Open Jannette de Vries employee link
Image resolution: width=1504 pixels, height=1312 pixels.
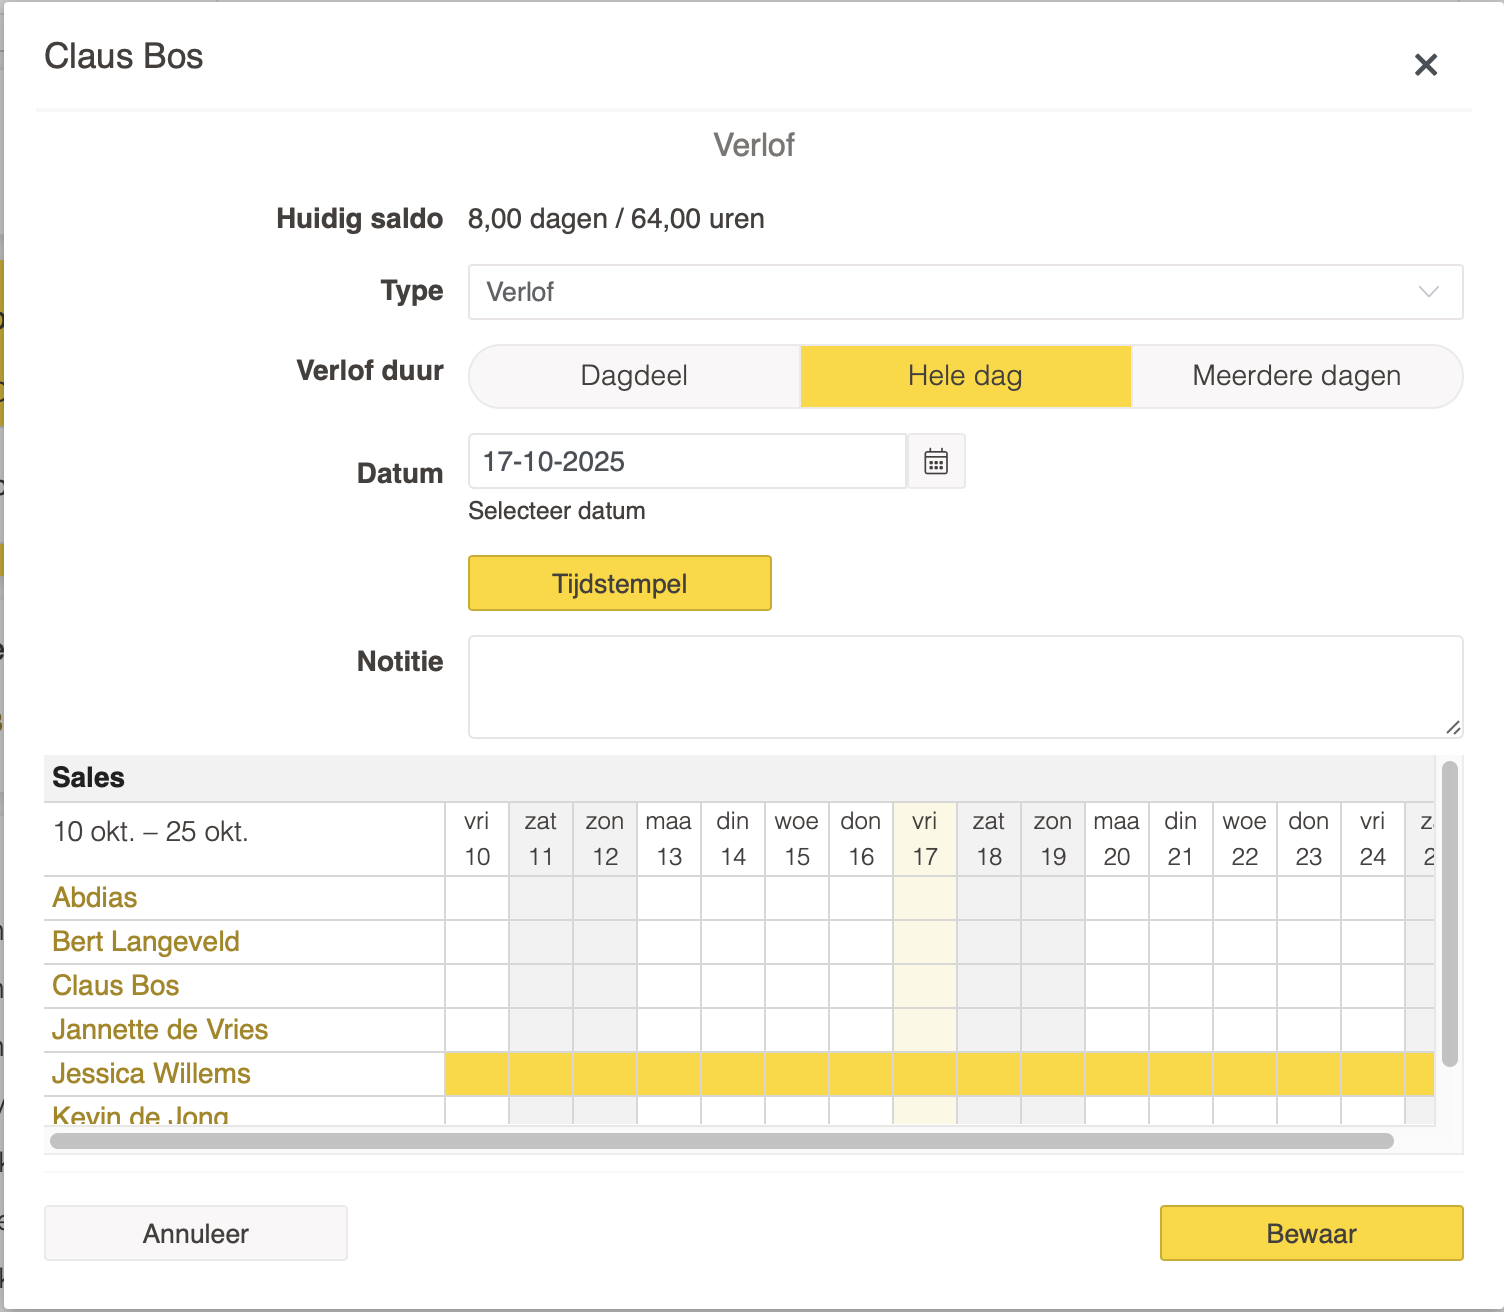(x=160, y=1030)
